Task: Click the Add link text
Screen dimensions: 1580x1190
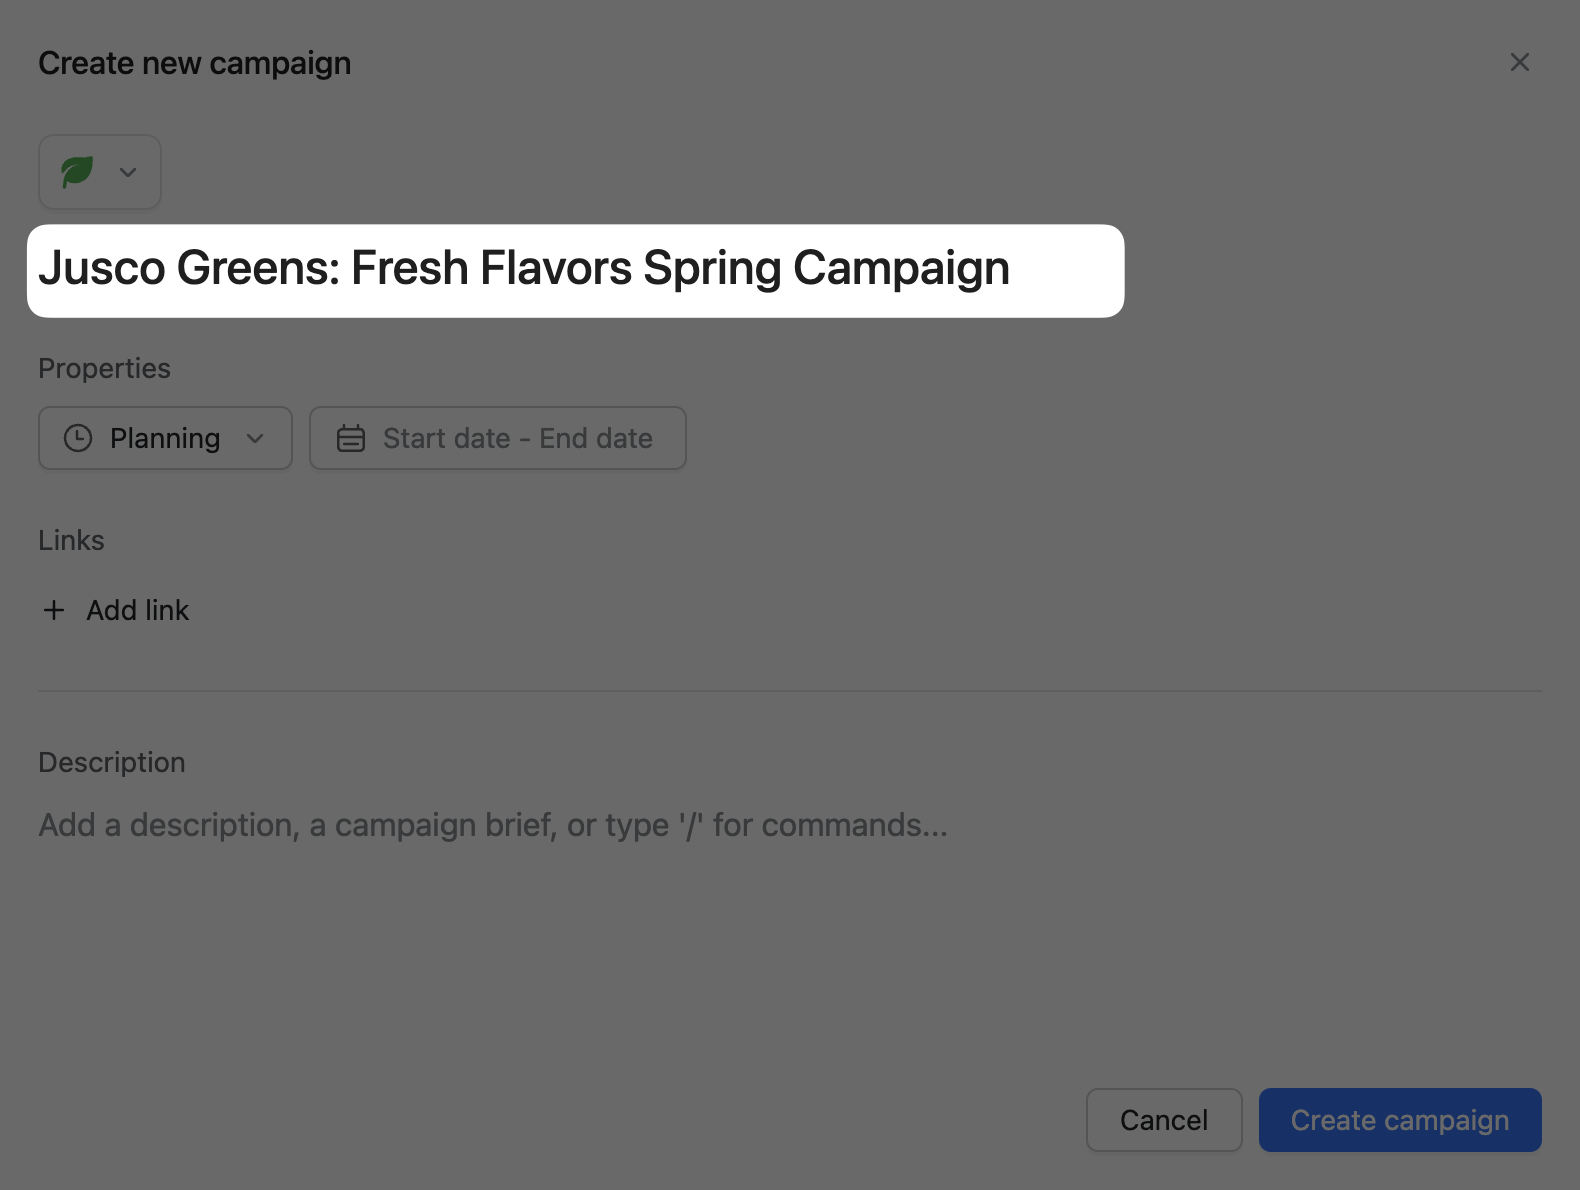Action: tap(138, 610)
